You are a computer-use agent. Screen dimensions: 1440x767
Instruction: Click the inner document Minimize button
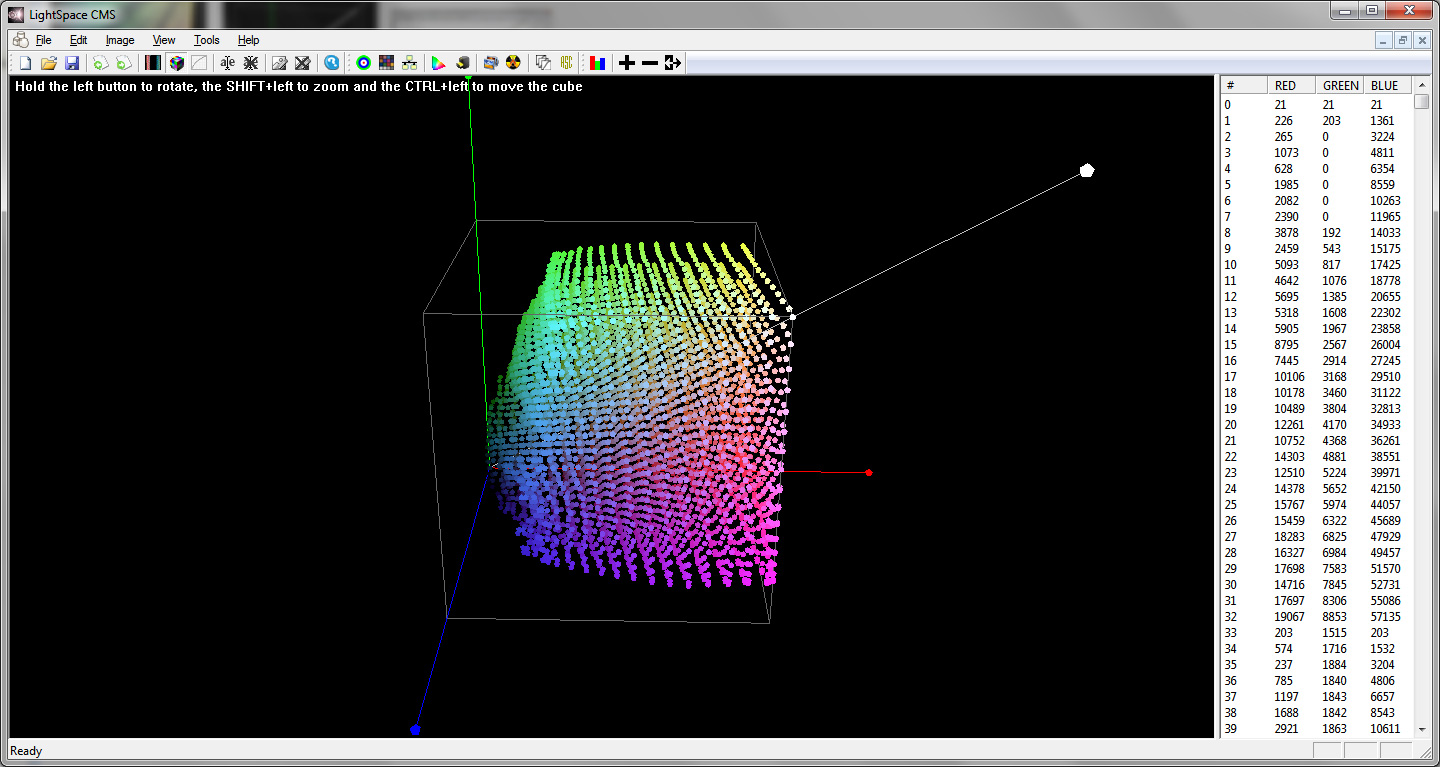pos(1385,40)
